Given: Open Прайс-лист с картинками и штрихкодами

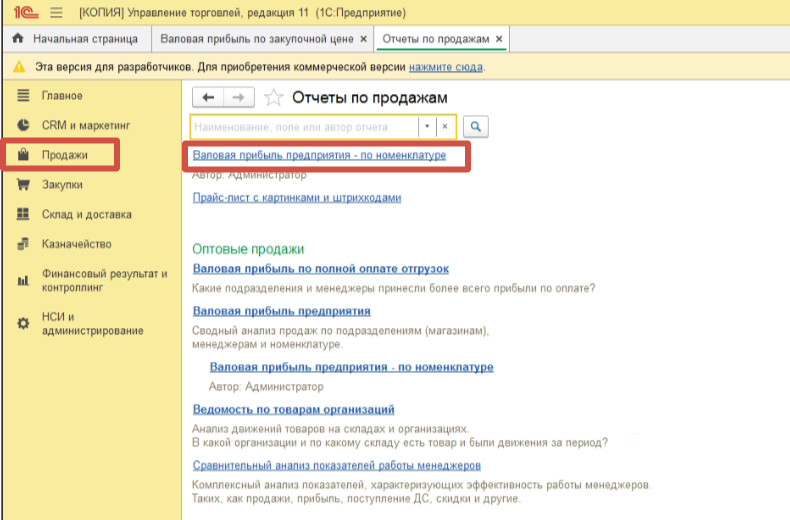Looking at the screenshot, I should click(x=297, y=198).
